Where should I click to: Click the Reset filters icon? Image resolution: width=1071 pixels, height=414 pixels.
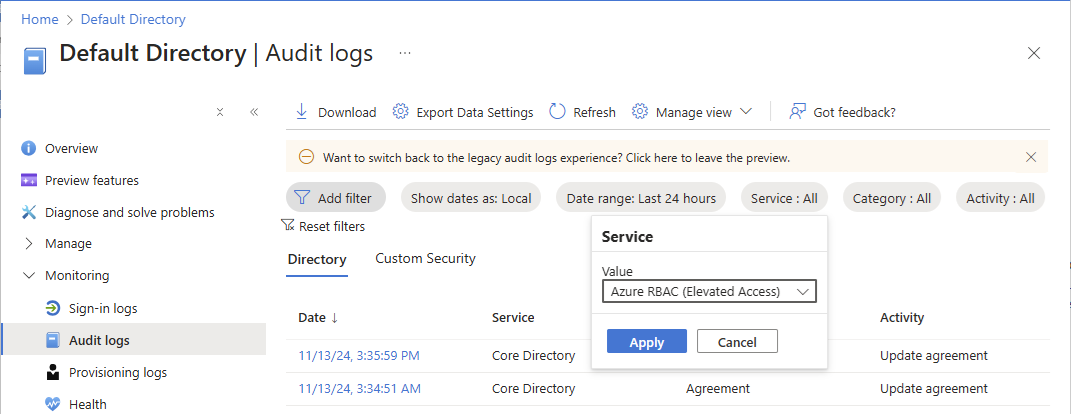[x=288, y=226]
